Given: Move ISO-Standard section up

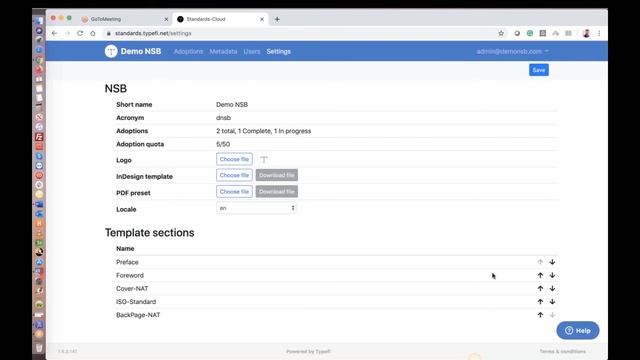Looking at the screenshot, I should (540, 302).
